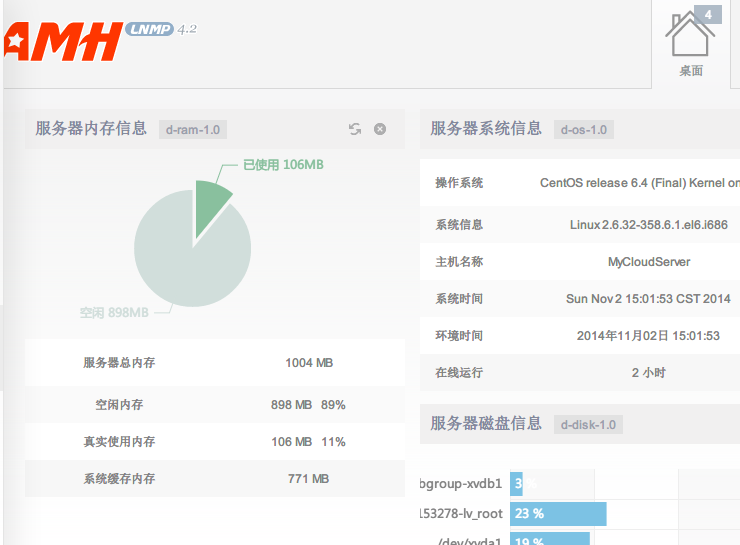Close the server memory info panel
This screenshot has height=545, width=740.
coord(380,129)
